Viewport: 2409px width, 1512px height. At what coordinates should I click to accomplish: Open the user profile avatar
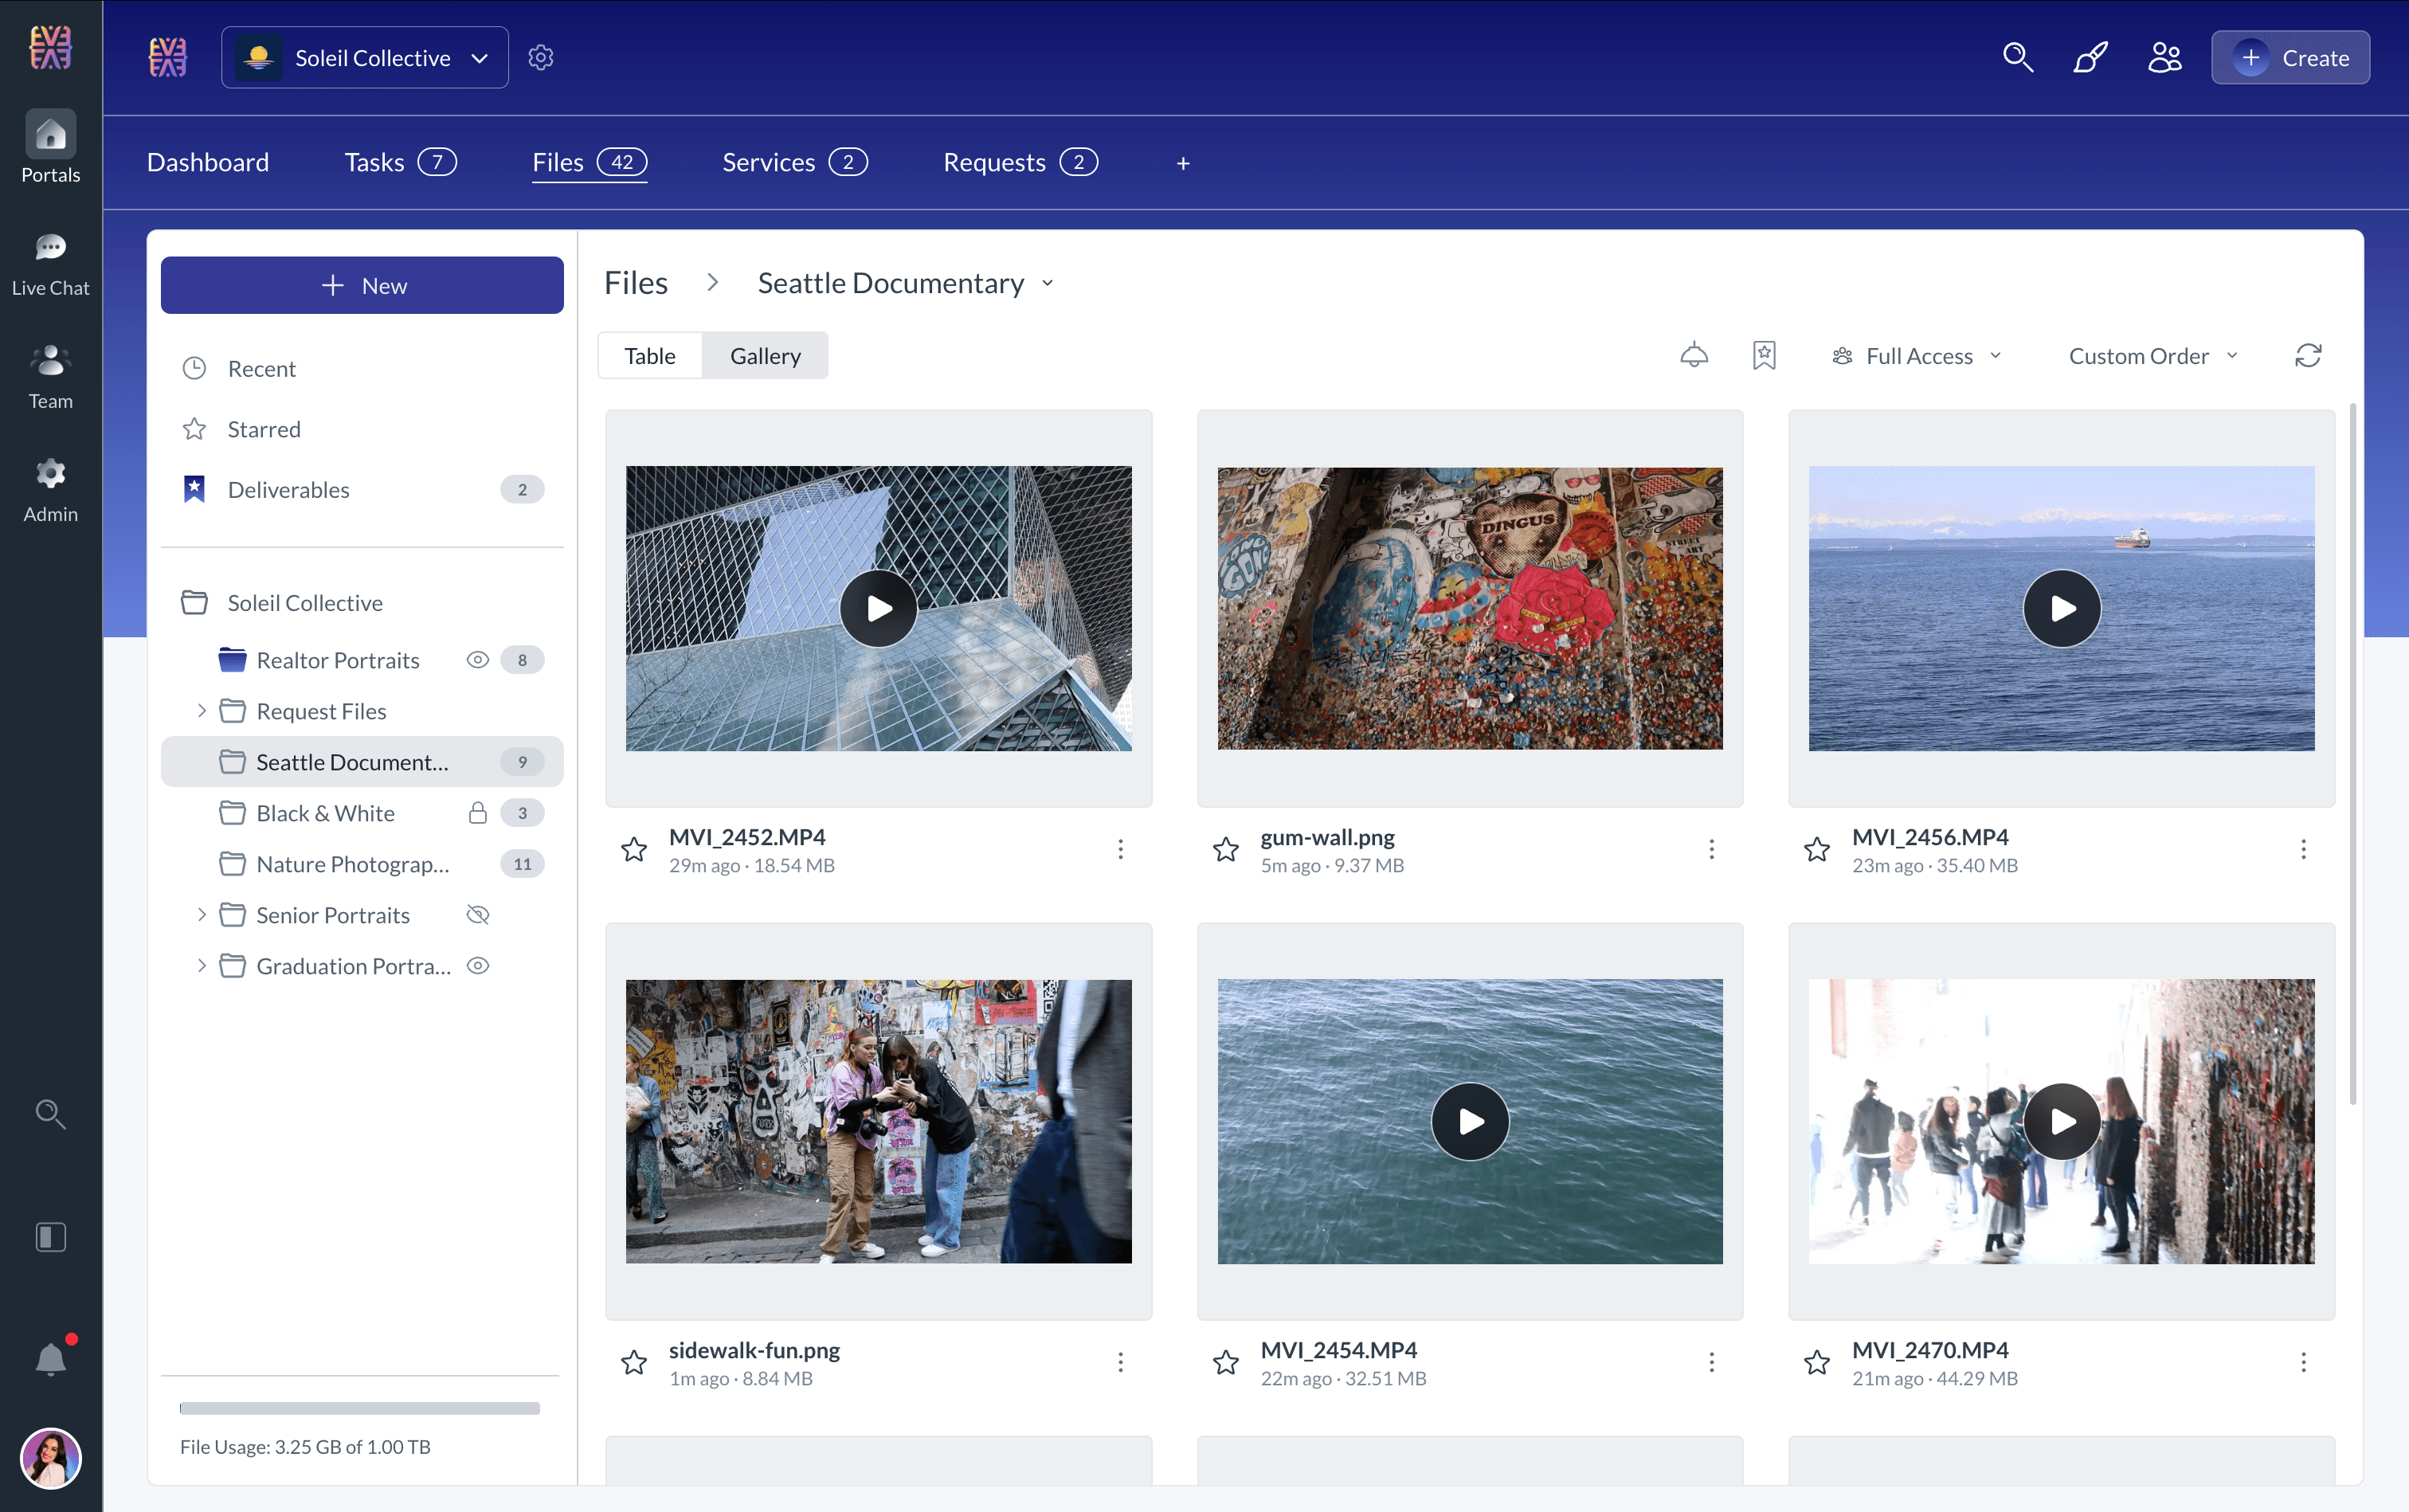[50, 1458]
